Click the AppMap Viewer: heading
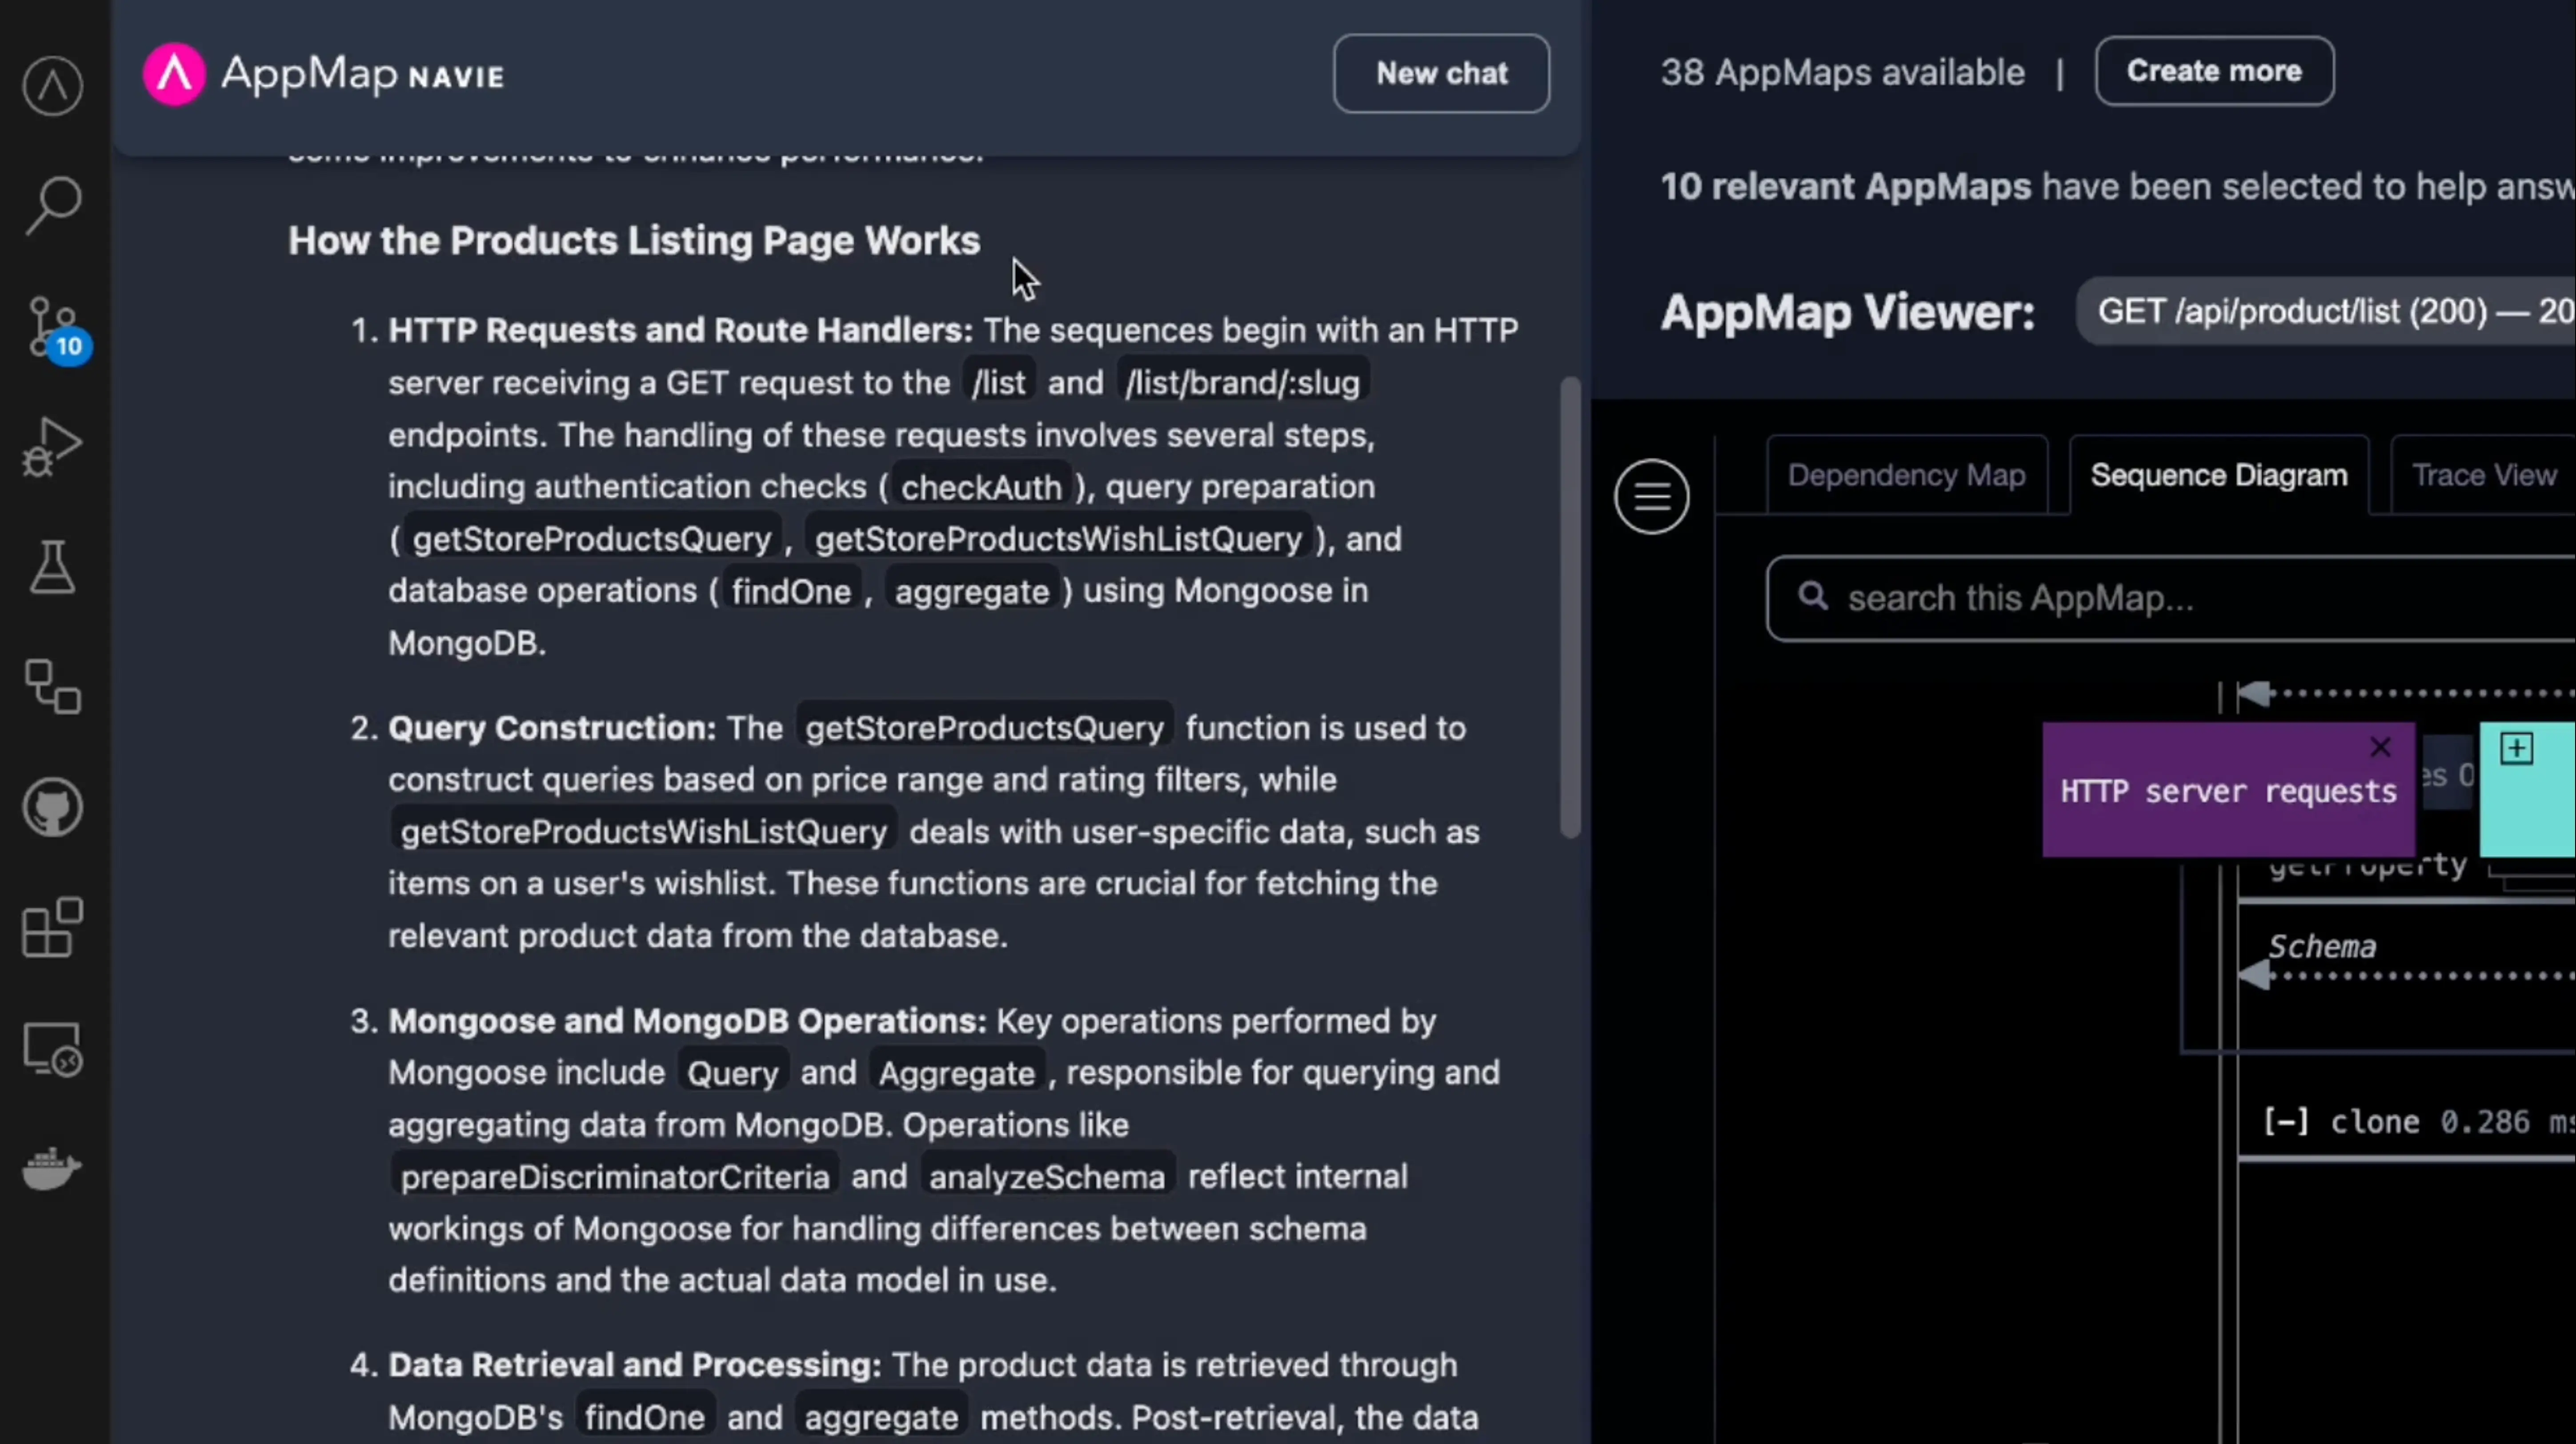Screen dimensions: 2576x1444 (1847, 312)
